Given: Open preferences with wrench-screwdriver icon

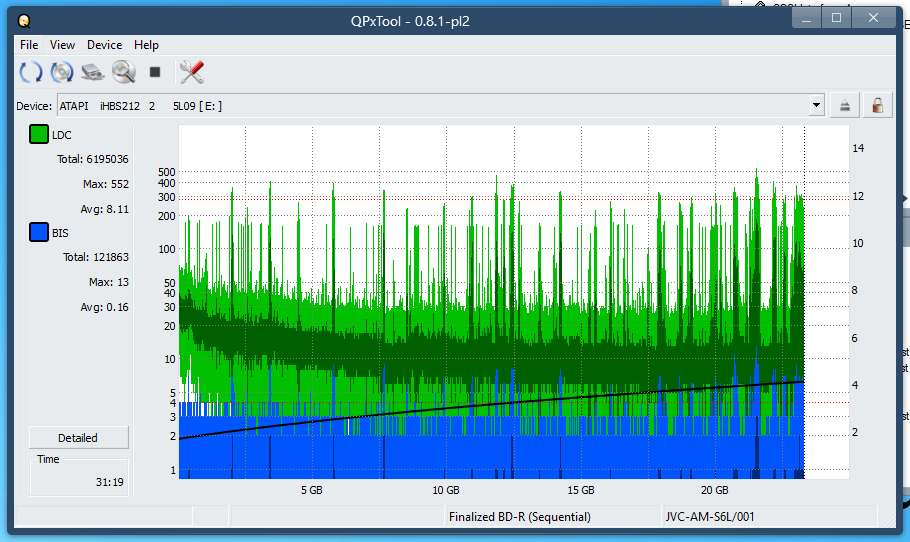Looking at the screenshot, I should (191, 72).
